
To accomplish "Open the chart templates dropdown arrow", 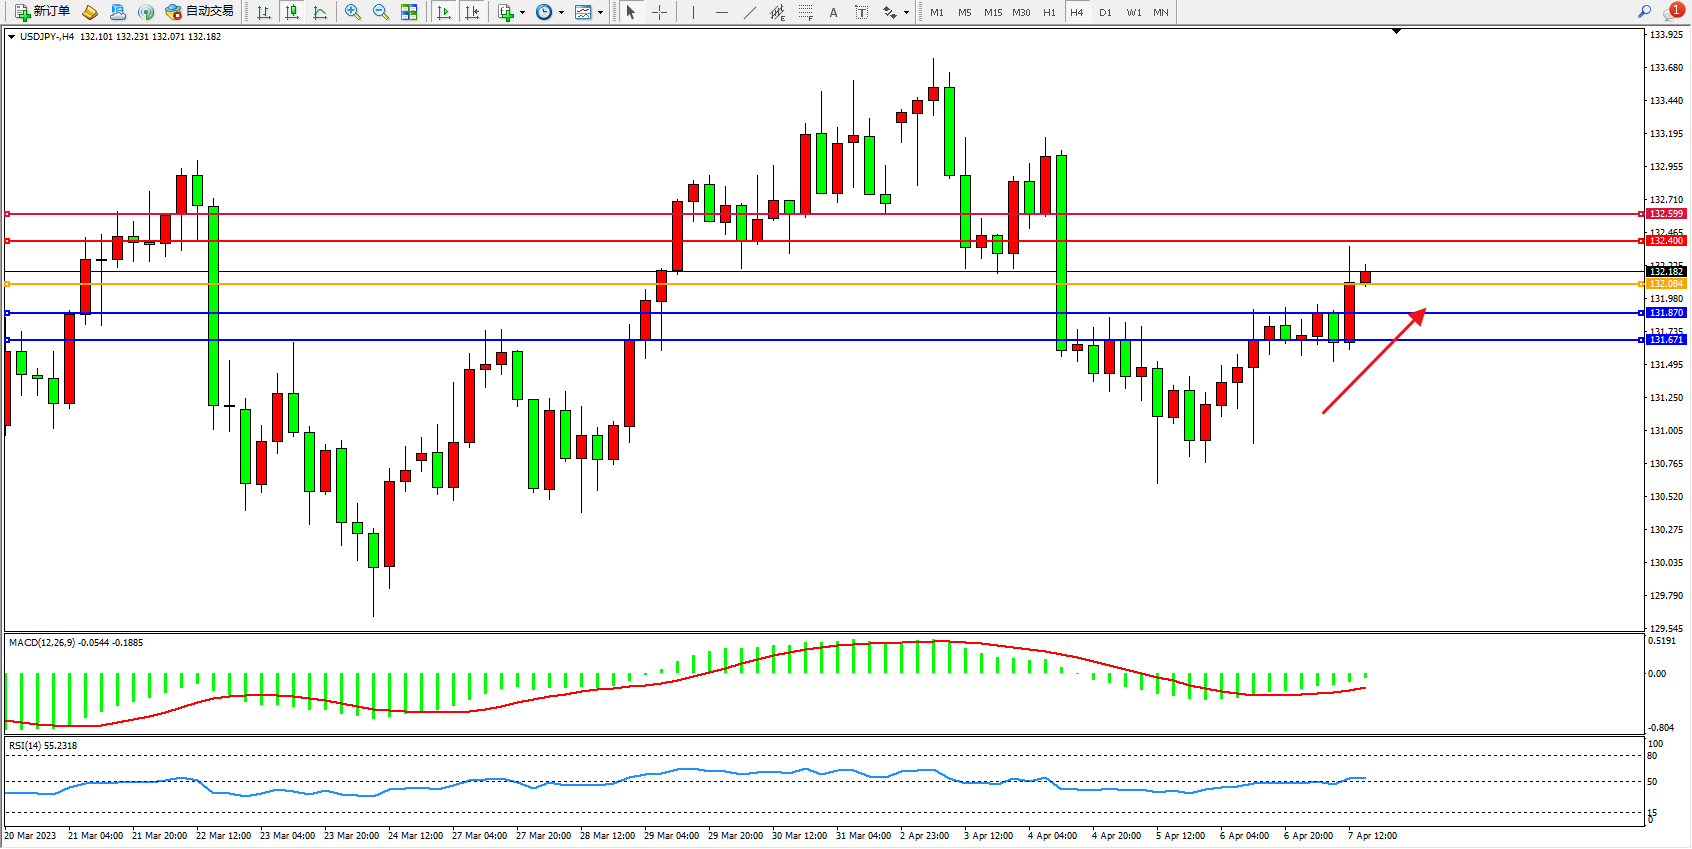I will point(600,13).
